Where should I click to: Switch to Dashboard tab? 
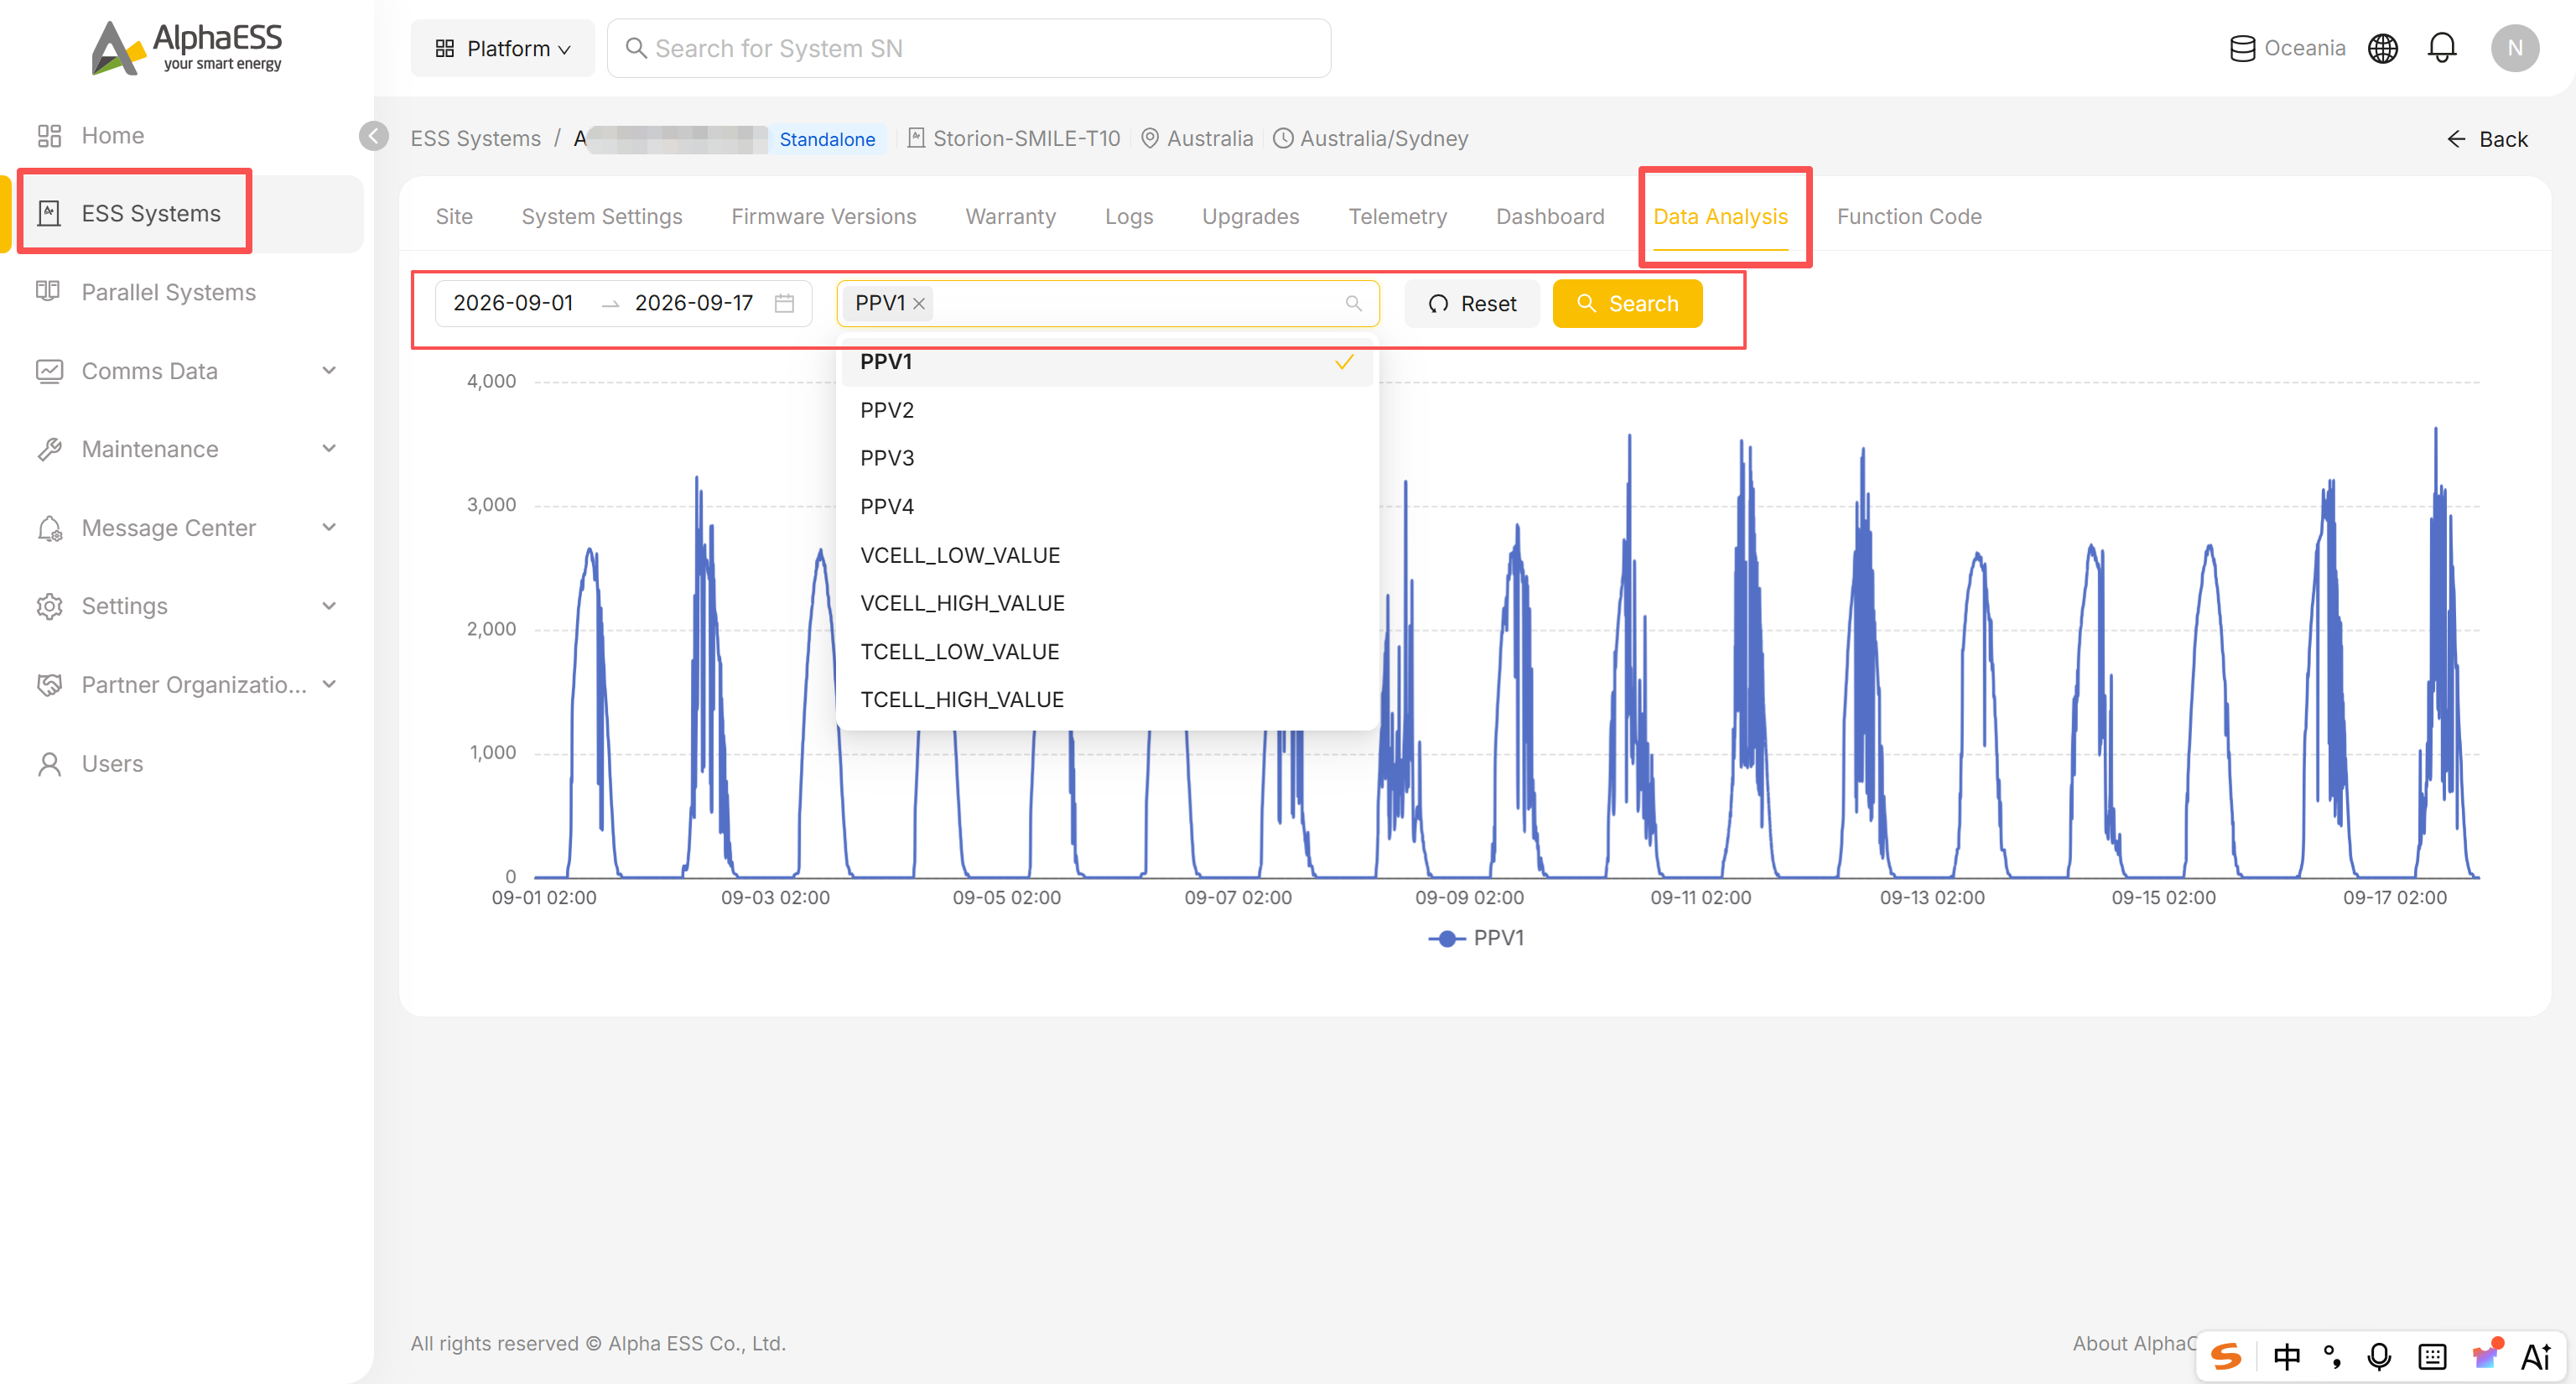coord(1550,217)
